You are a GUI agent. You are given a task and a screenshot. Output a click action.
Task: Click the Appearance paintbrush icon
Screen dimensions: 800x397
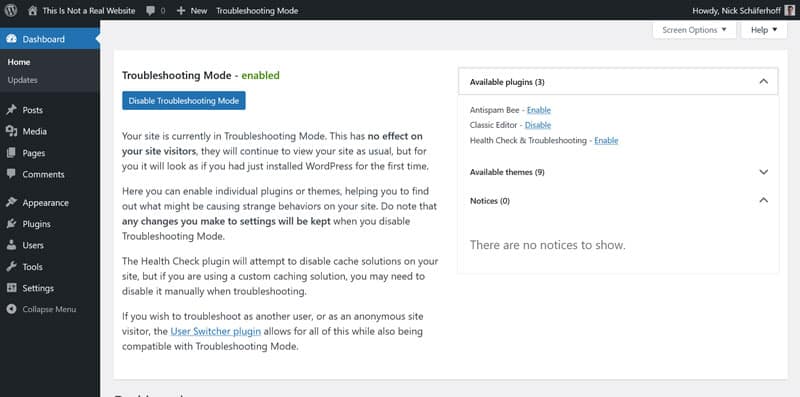tap(11, 203)
